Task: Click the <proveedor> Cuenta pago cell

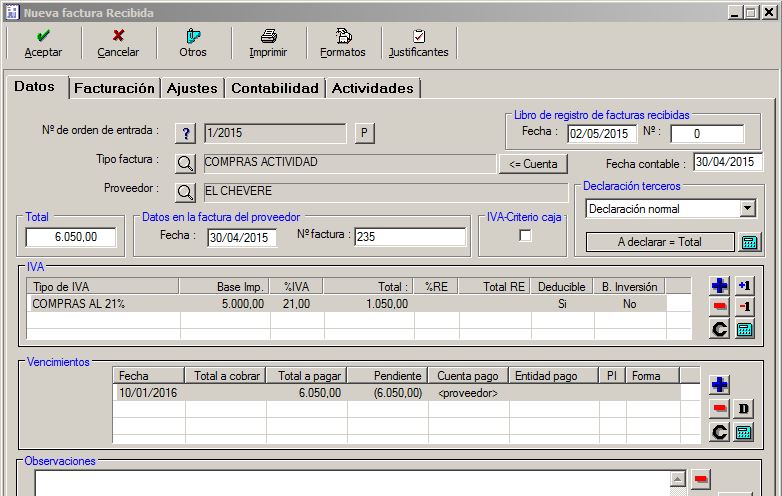Action: click(x=468, y=393)
